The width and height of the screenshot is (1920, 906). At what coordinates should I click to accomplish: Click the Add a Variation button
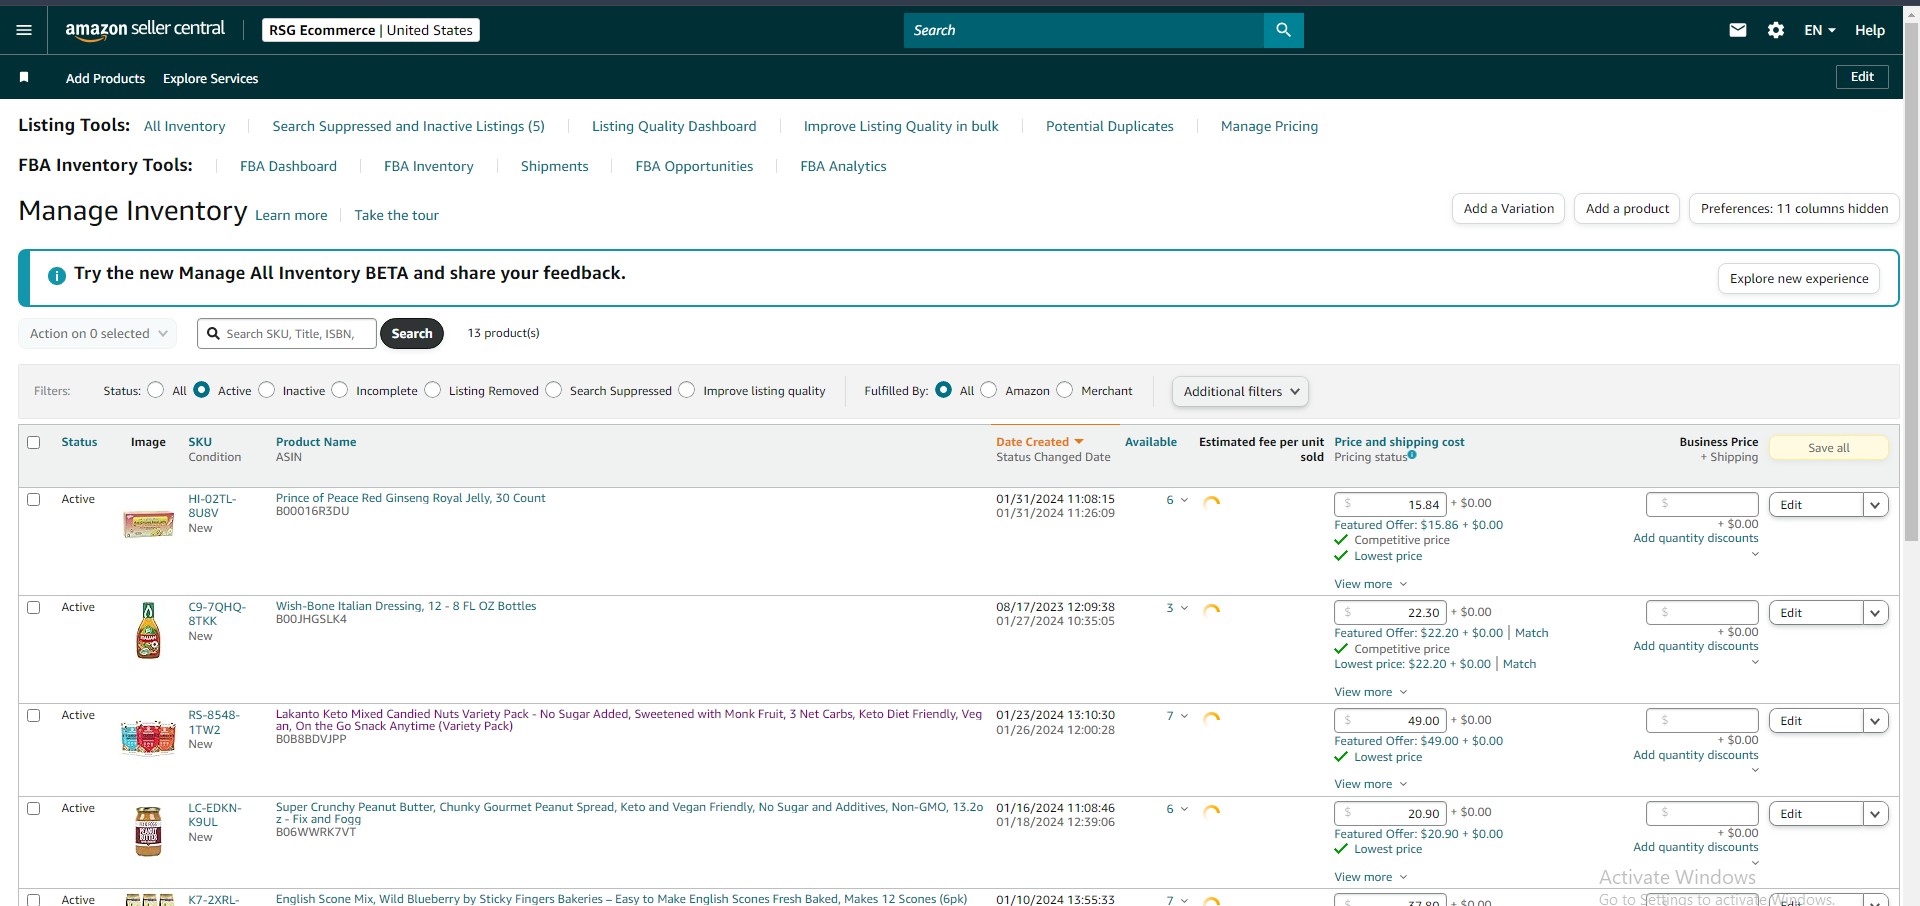click(1508, 209)
